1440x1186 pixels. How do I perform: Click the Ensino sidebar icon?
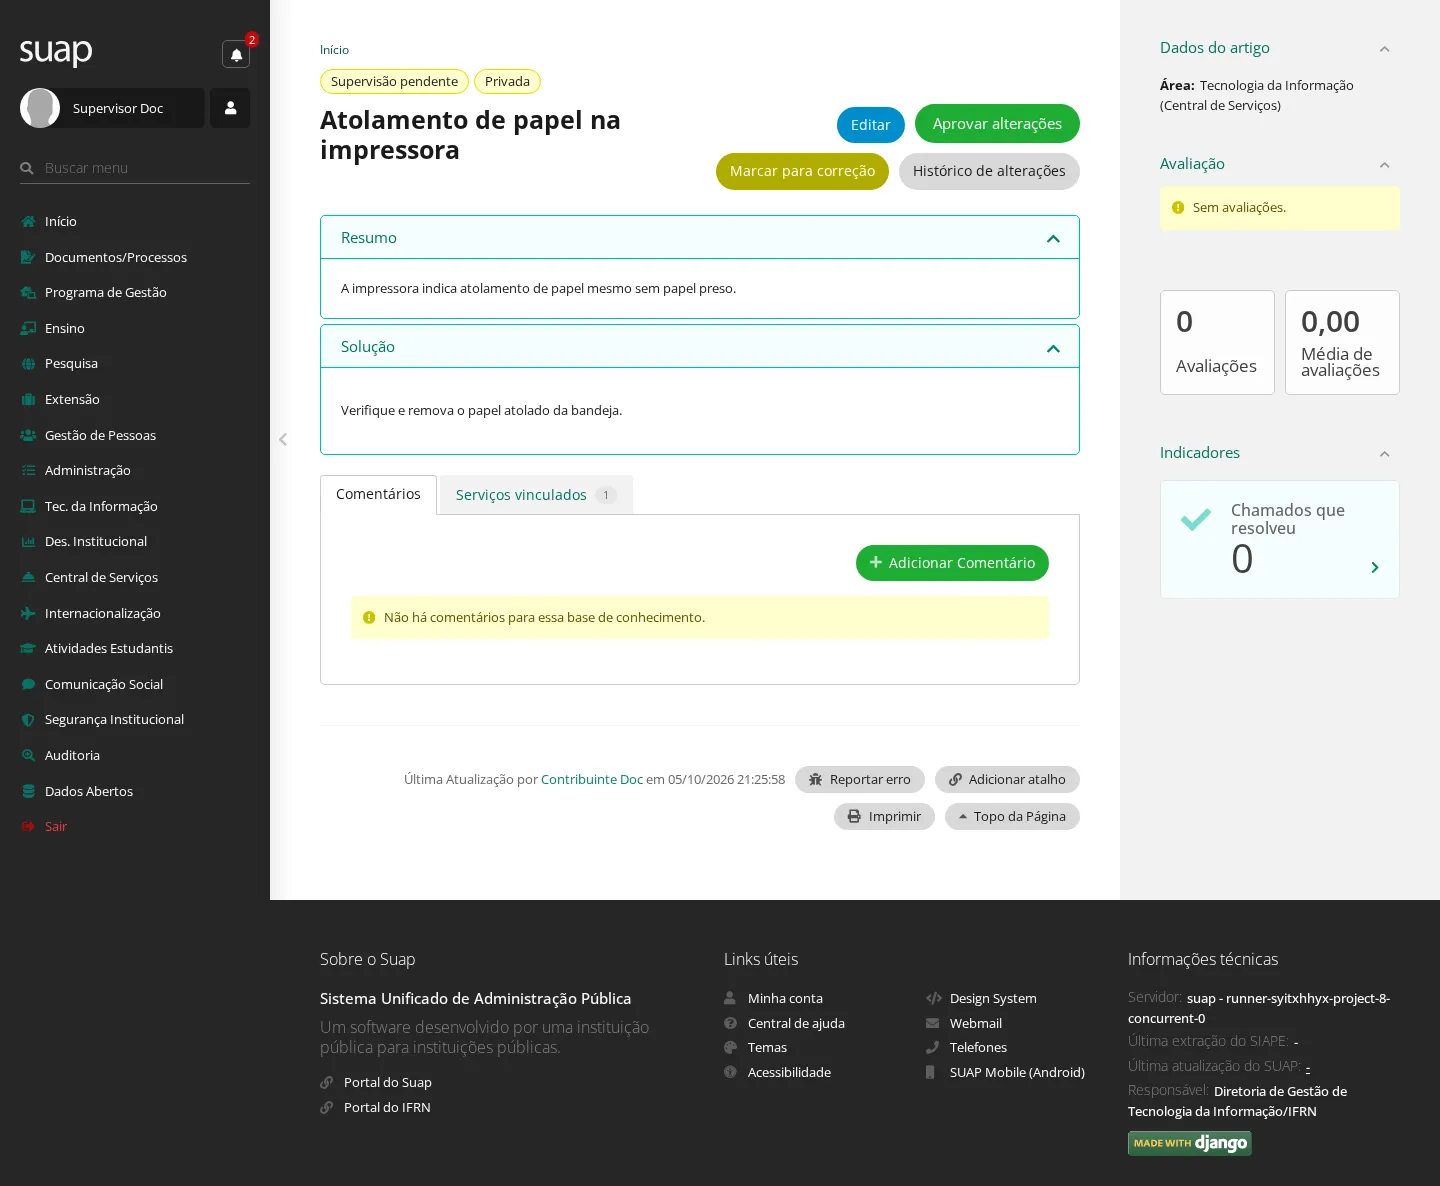tap(28, 328)
